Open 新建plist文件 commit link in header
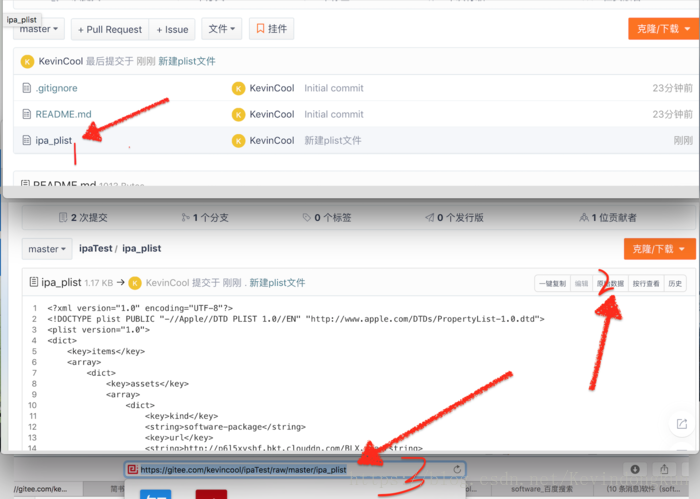Screen dimensions: 700x499 click(x=187, y=61)
